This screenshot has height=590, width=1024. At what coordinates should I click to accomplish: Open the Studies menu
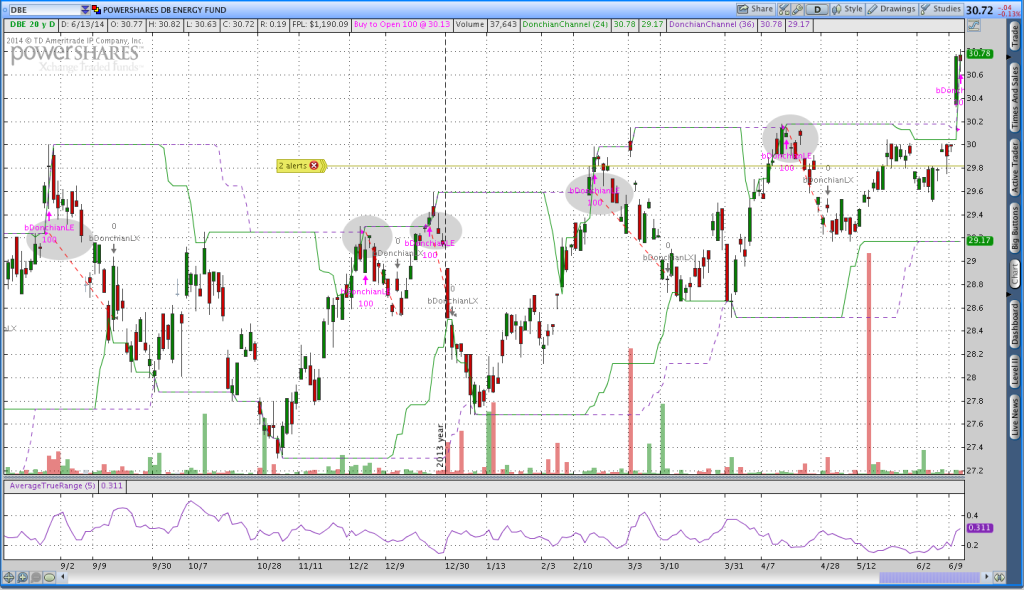click(940, 9)
